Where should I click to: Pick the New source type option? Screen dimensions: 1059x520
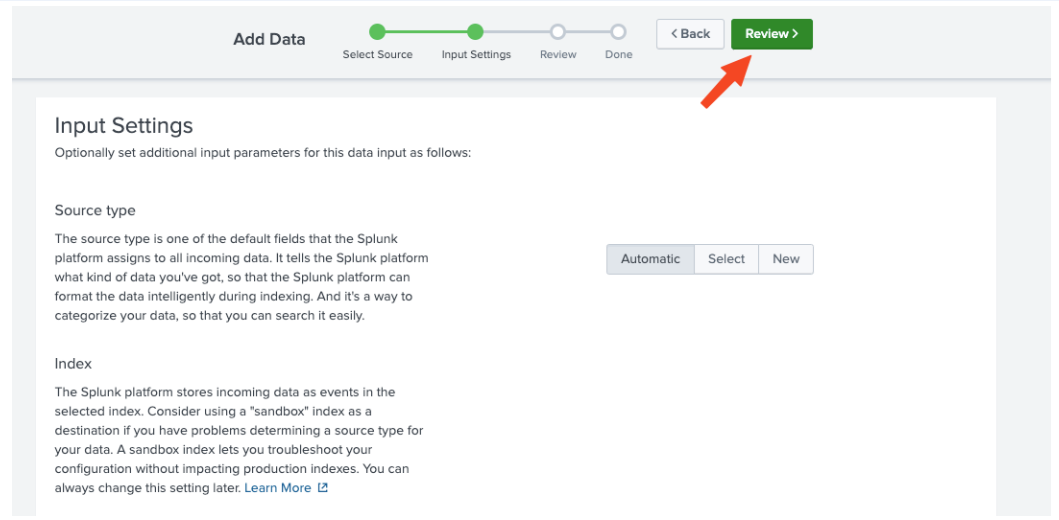(x=786, y=259)
